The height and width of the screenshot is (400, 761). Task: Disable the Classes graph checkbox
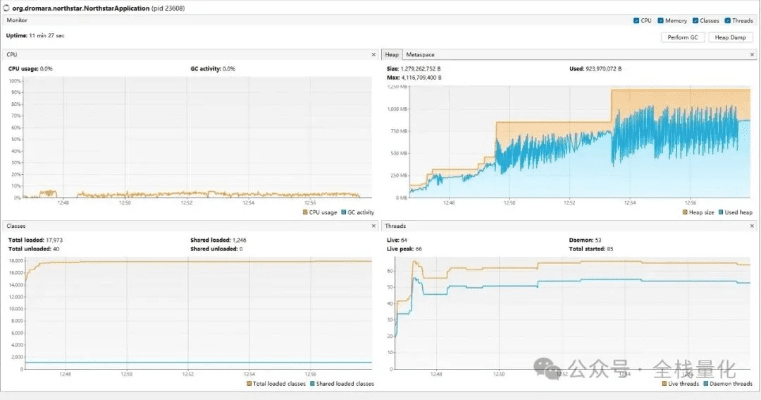click(693, 20)
